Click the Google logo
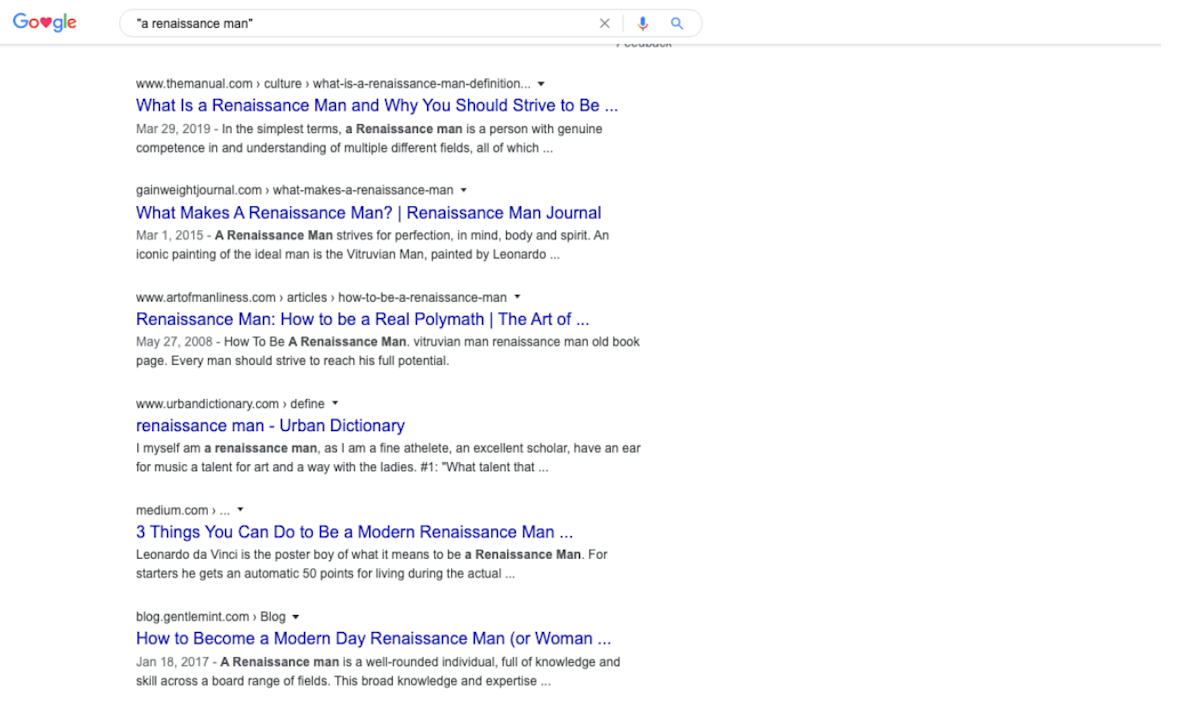This screenshot has width=1200, height=708. click(x=45, y=23)
